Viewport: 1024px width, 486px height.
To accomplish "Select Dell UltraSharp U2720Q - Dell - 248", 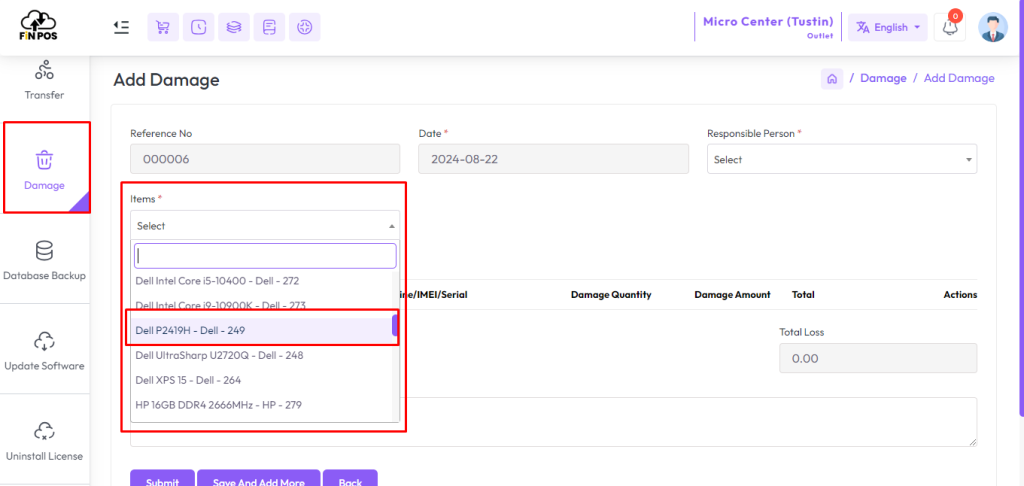I will [x=261, y=355].
